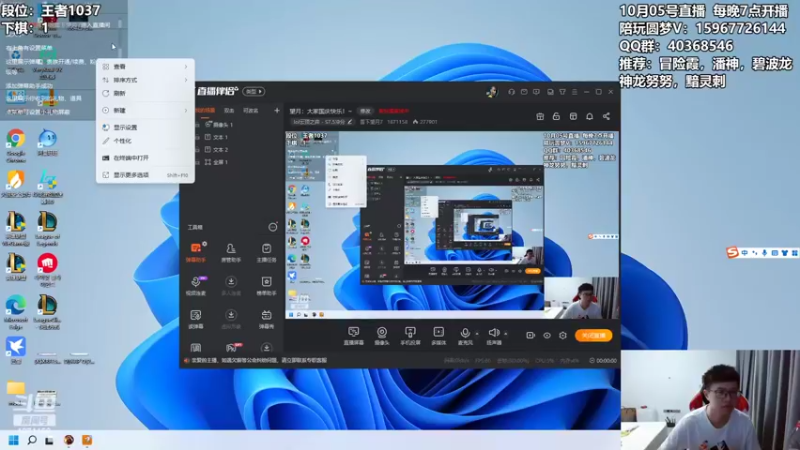Start recording with the camcorder icon
Viewport: 800px width, 450px height.
pyautogui.click(x=531, y=335)
